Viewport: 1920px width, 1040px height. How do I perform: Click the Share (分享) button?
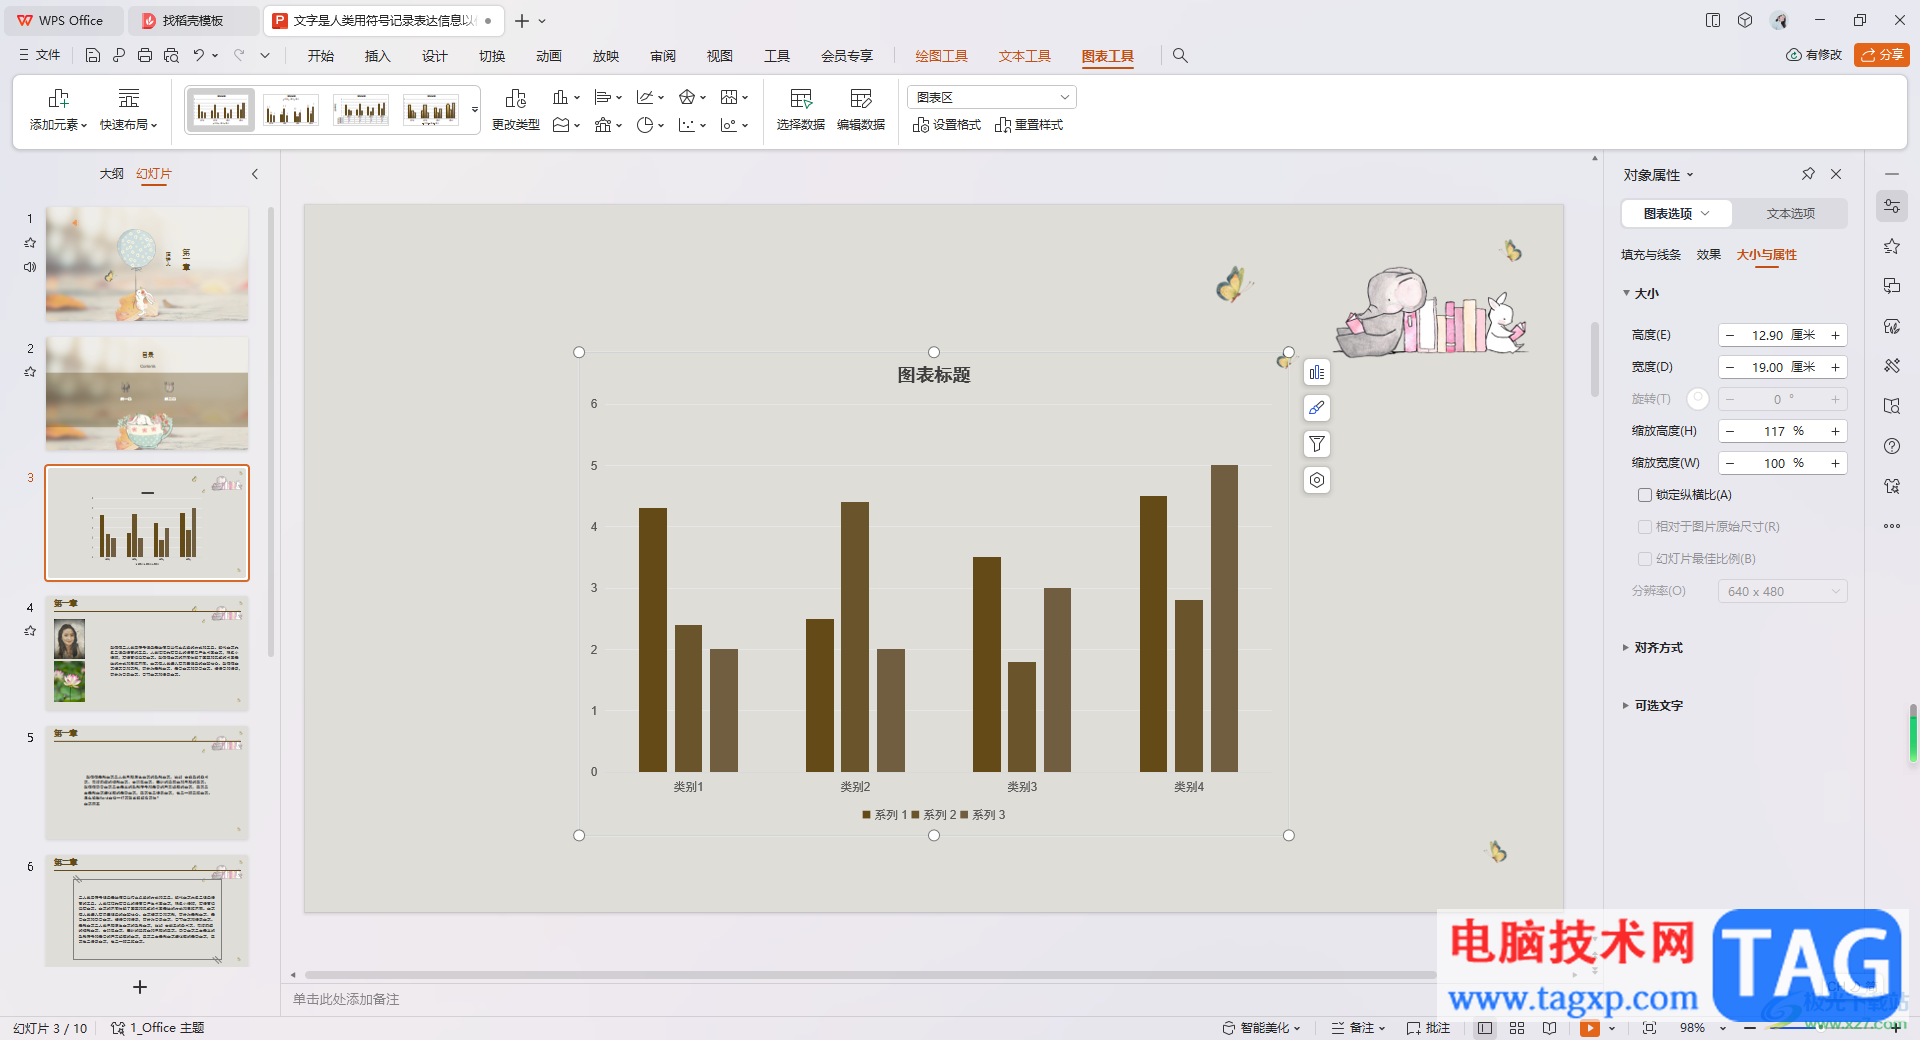1882,55
